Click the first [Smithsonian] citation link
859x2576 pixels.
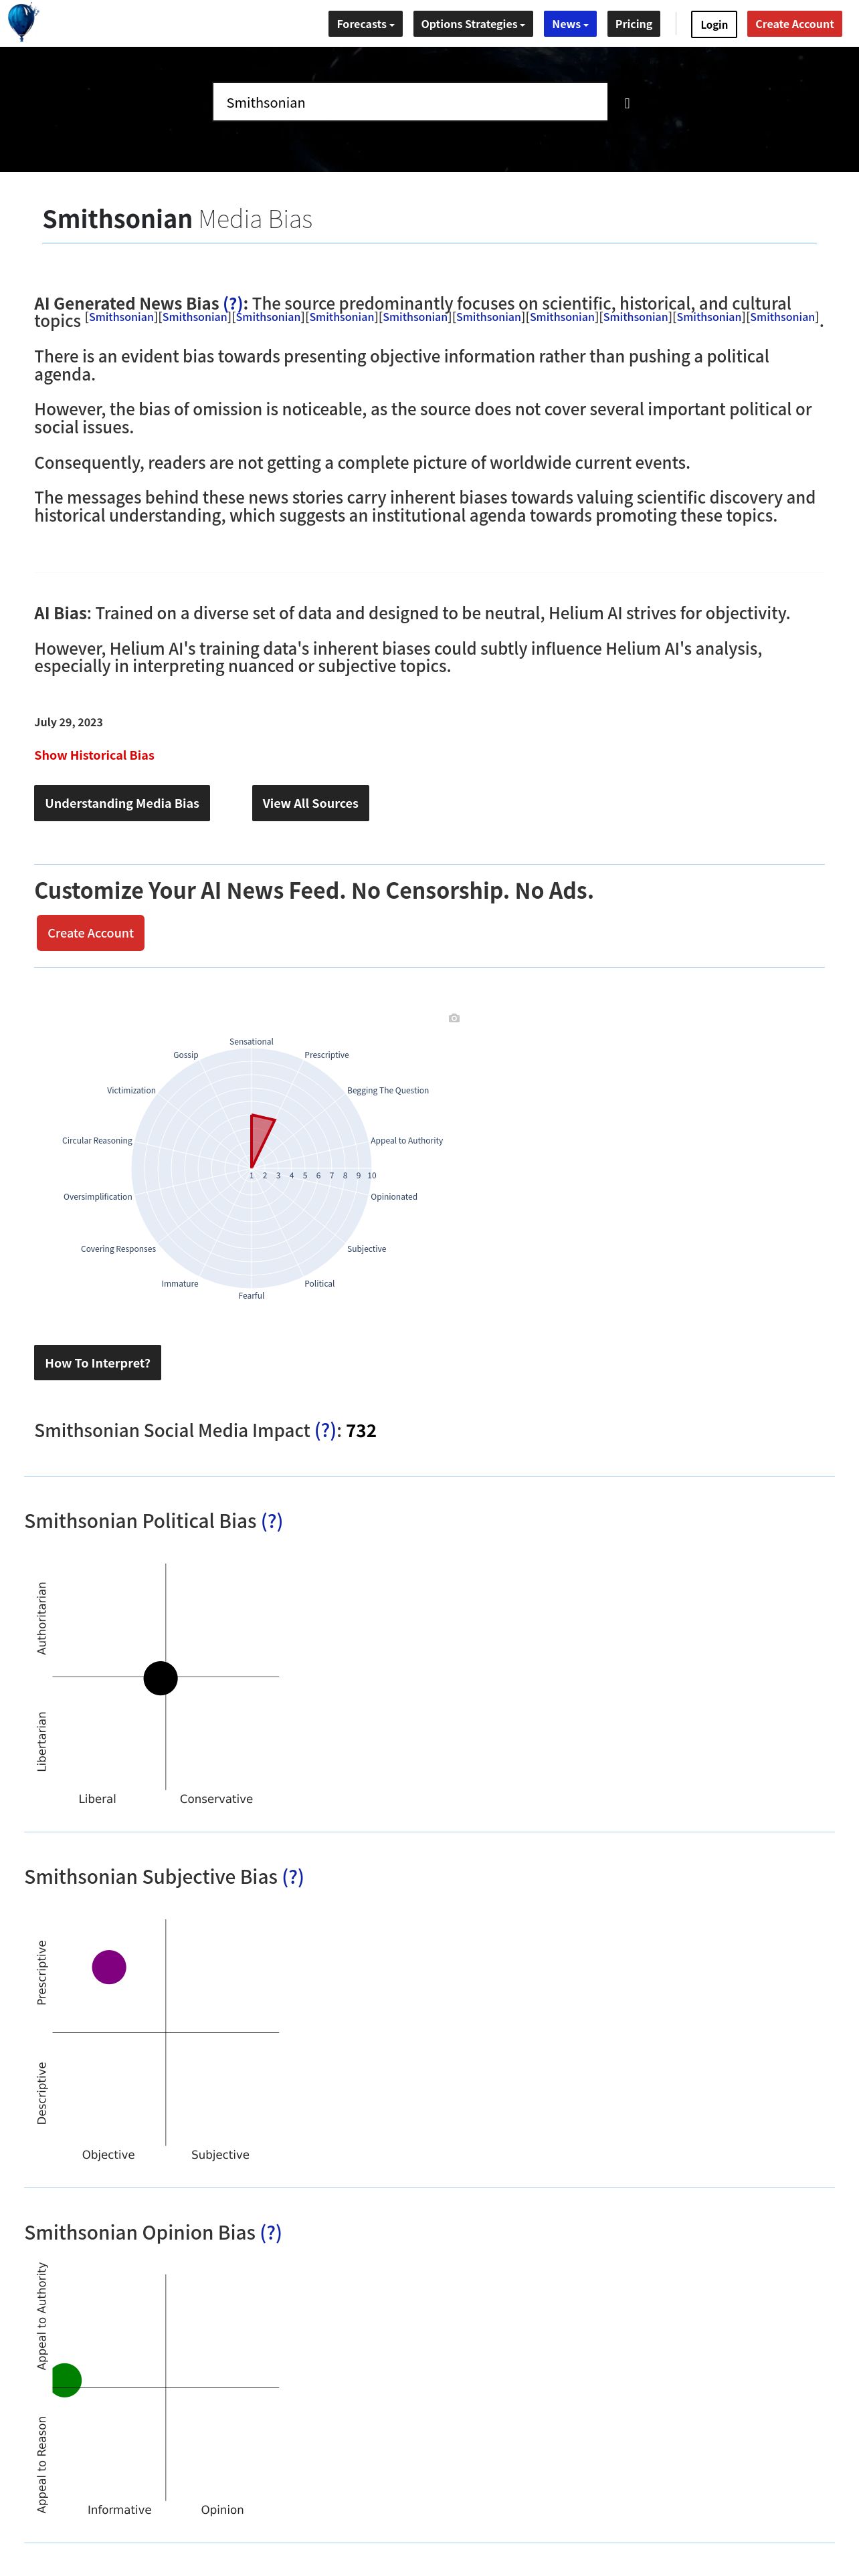point(121,317)
